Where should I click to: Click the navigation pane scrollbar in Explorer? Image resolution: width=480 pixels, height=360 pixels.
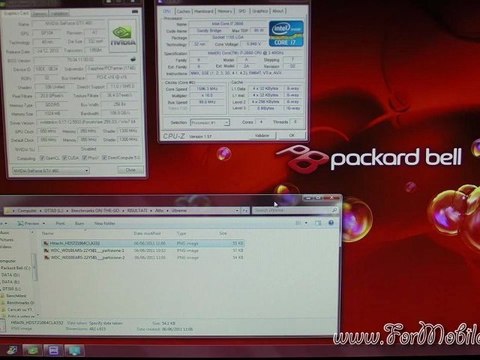(34, 267)
